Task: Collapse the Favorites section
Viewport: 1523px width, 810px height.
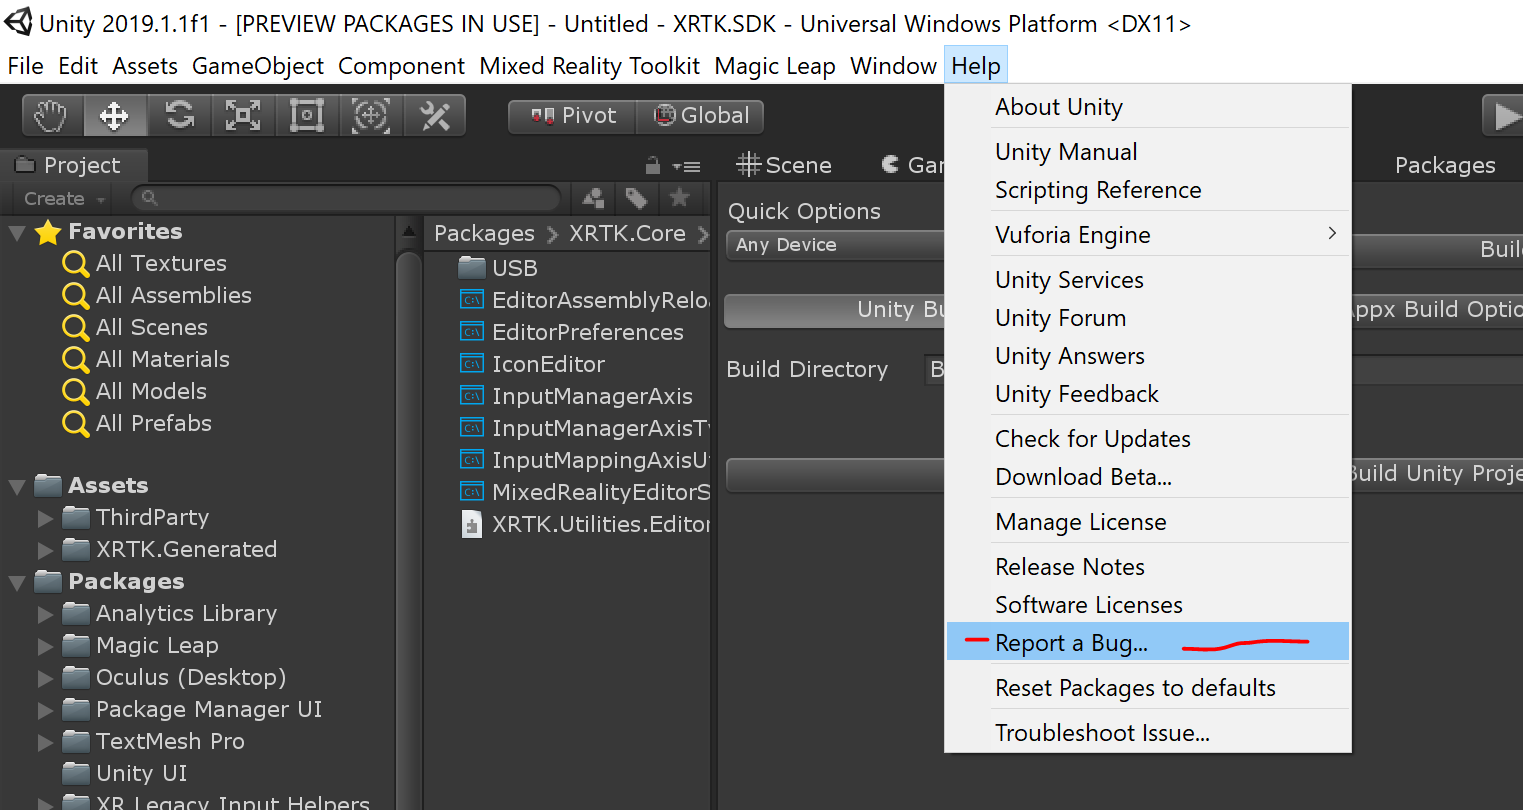Action: 17,233
